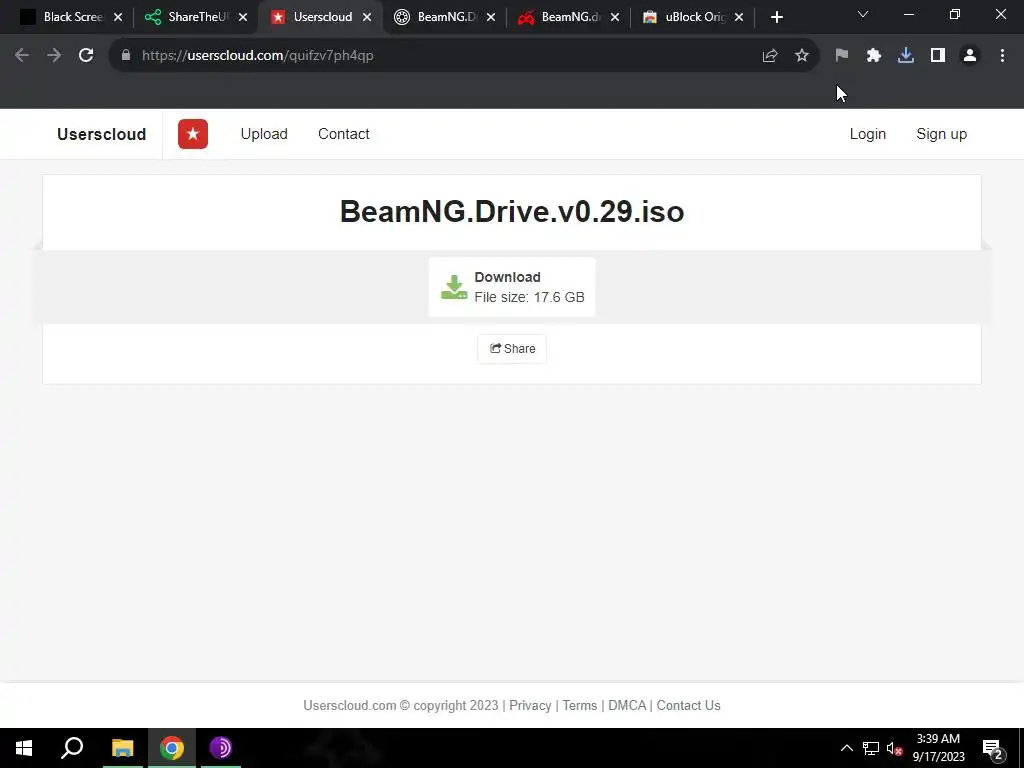Click the BeamNG.Drive.v0.29.iso heading

512,212
